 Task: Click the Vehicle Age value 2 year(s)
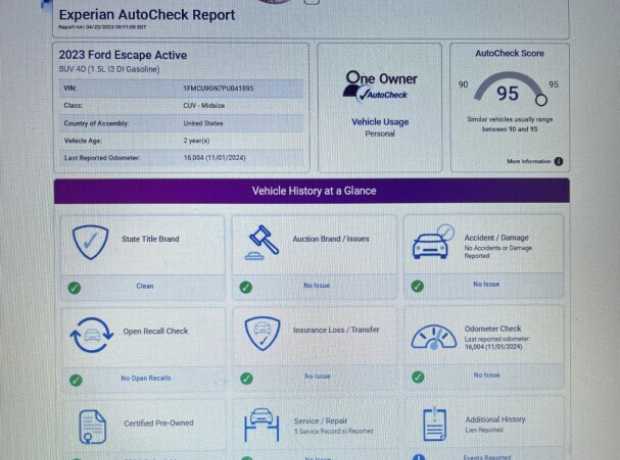tap(197, 140)
